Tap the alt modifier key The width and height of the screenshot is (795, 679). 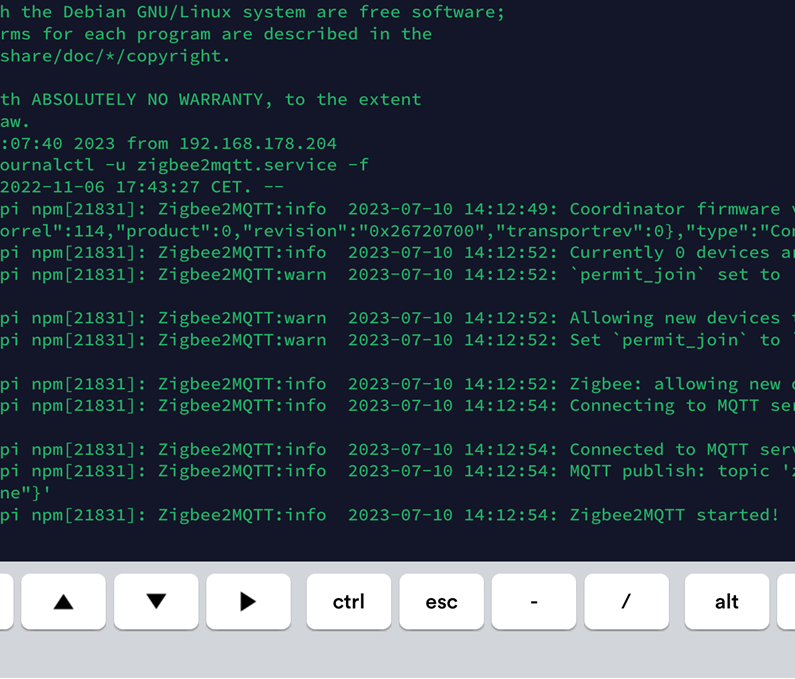click(x=727, y=601)
